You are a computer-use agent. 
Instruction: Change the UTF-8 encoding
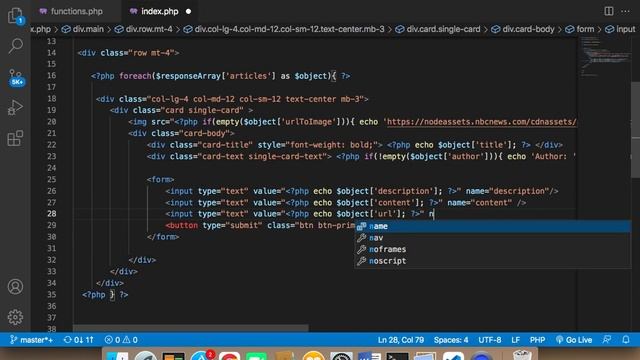tap(489, 340)
